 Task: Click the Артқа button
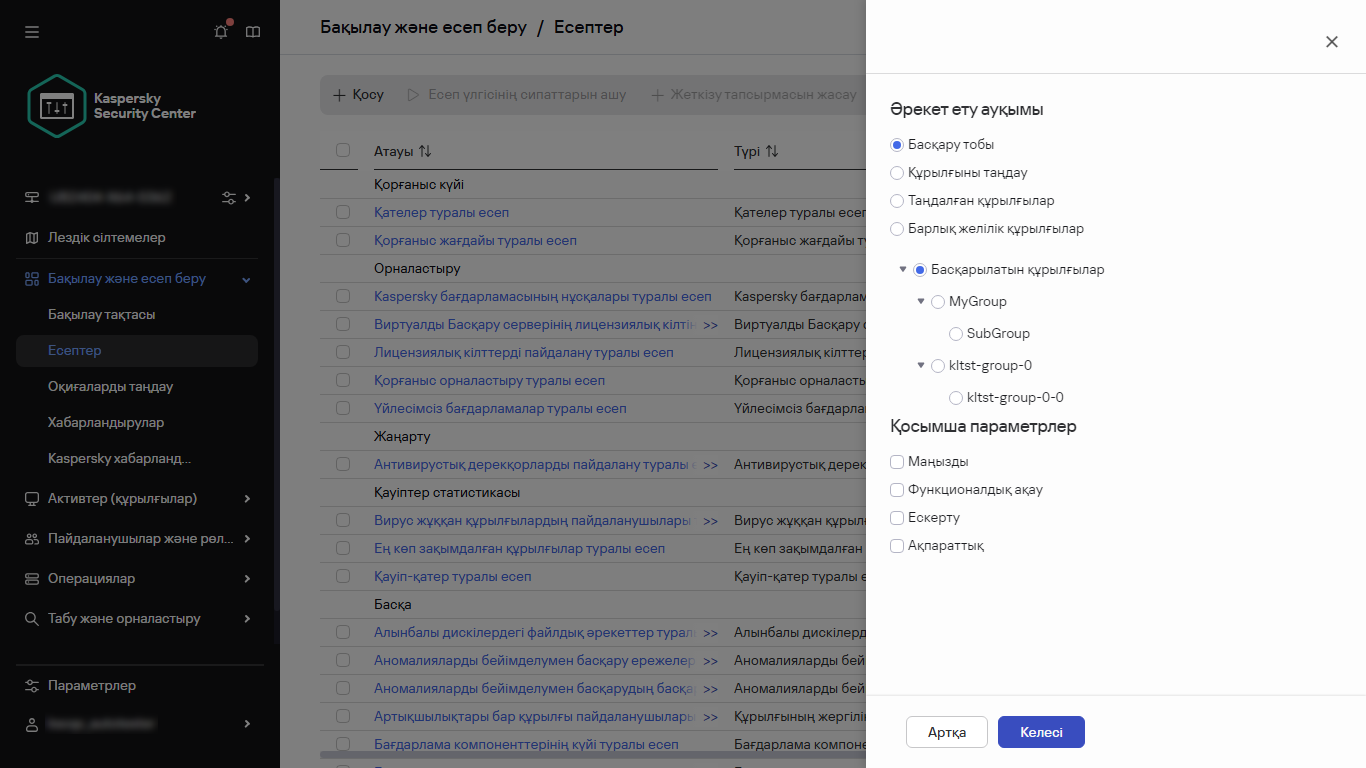tap(946, 733)
